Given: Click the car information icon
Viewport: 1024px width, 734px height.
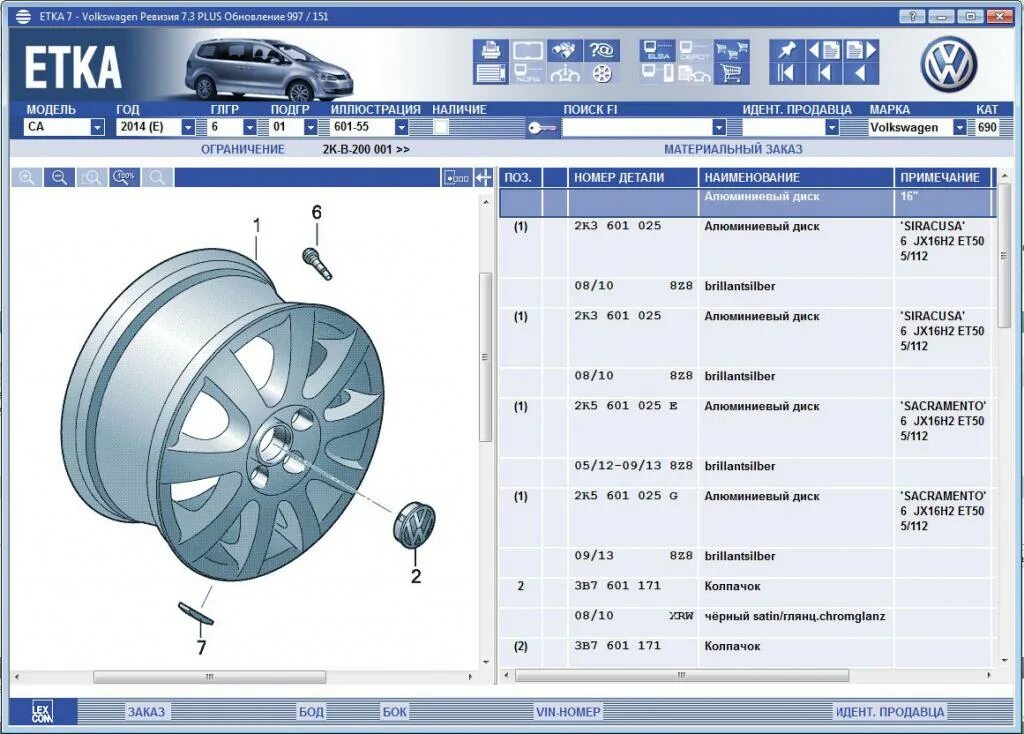Looking at the screenshot, I should coord(564,73).
